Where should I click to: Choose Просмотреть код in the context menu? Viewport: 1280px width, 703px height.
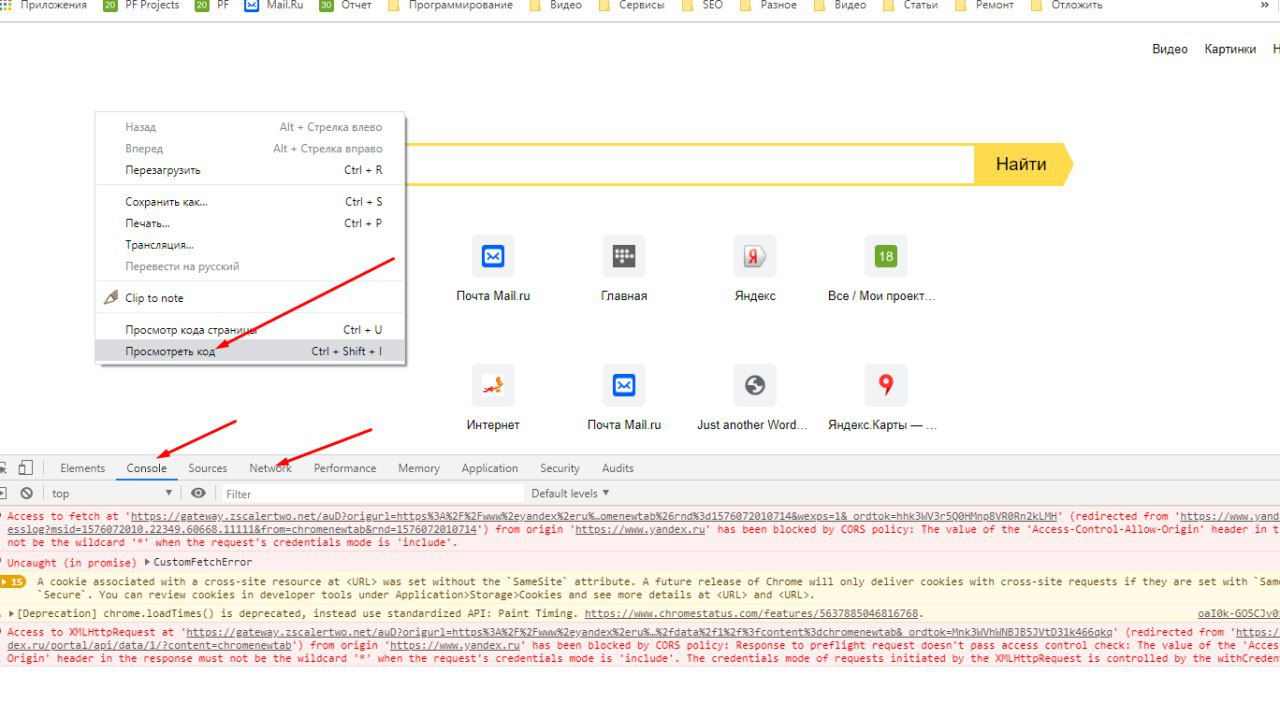click(250, 351)
